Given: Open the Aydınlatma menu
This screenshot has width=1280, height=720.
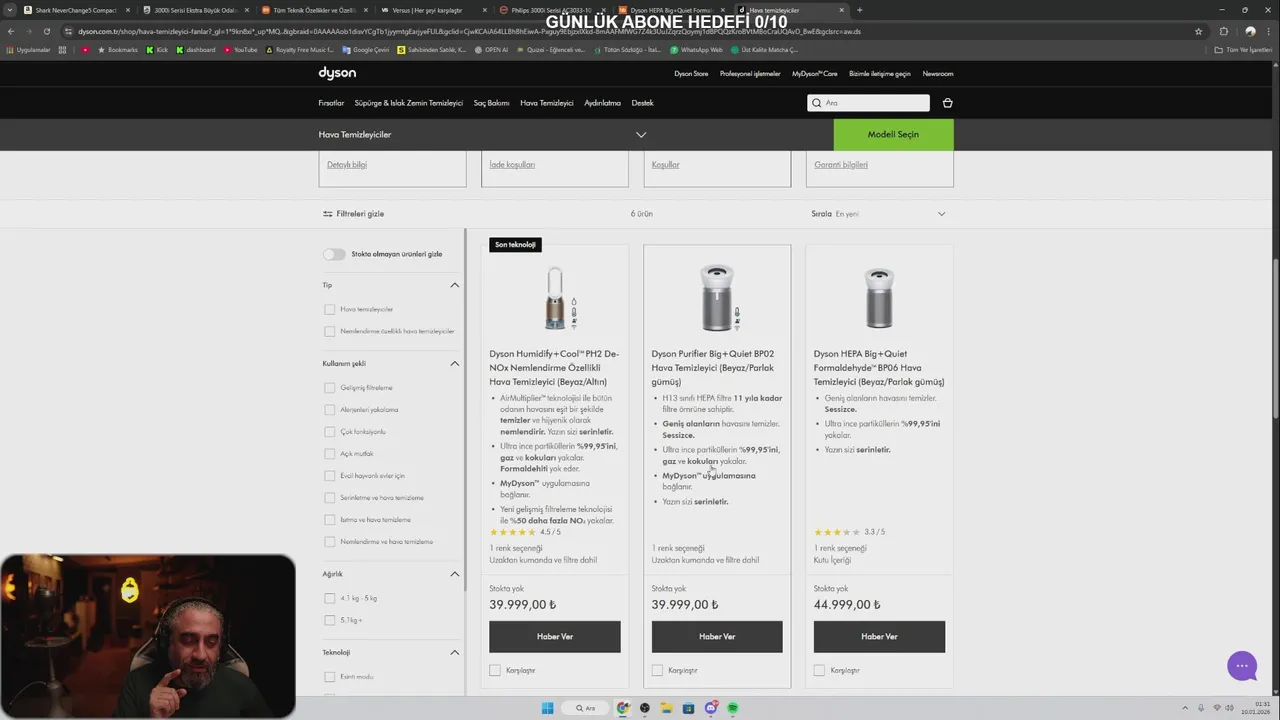Looking at the screenshot, I should tap(602, 103).
